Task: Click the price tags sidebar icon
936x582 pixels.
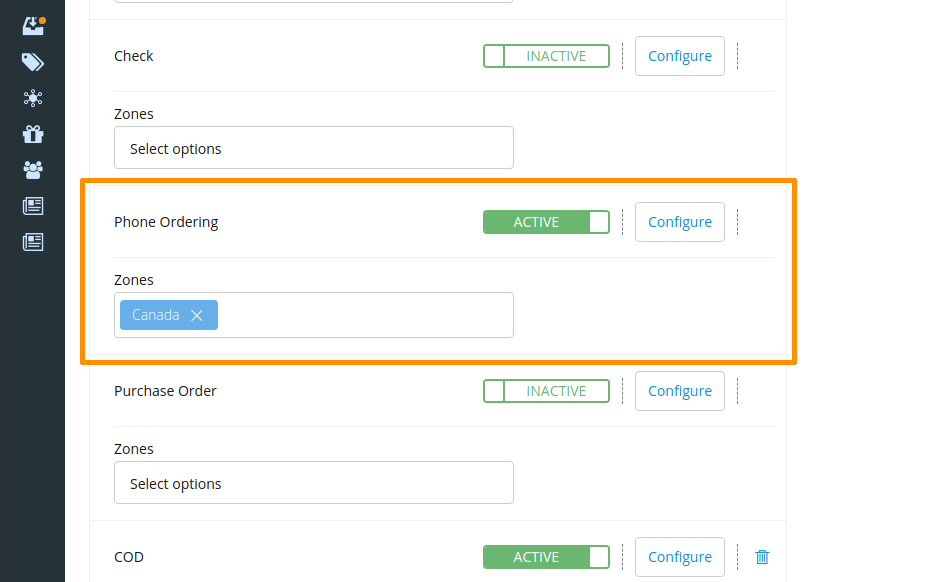Action: point(33,62)
